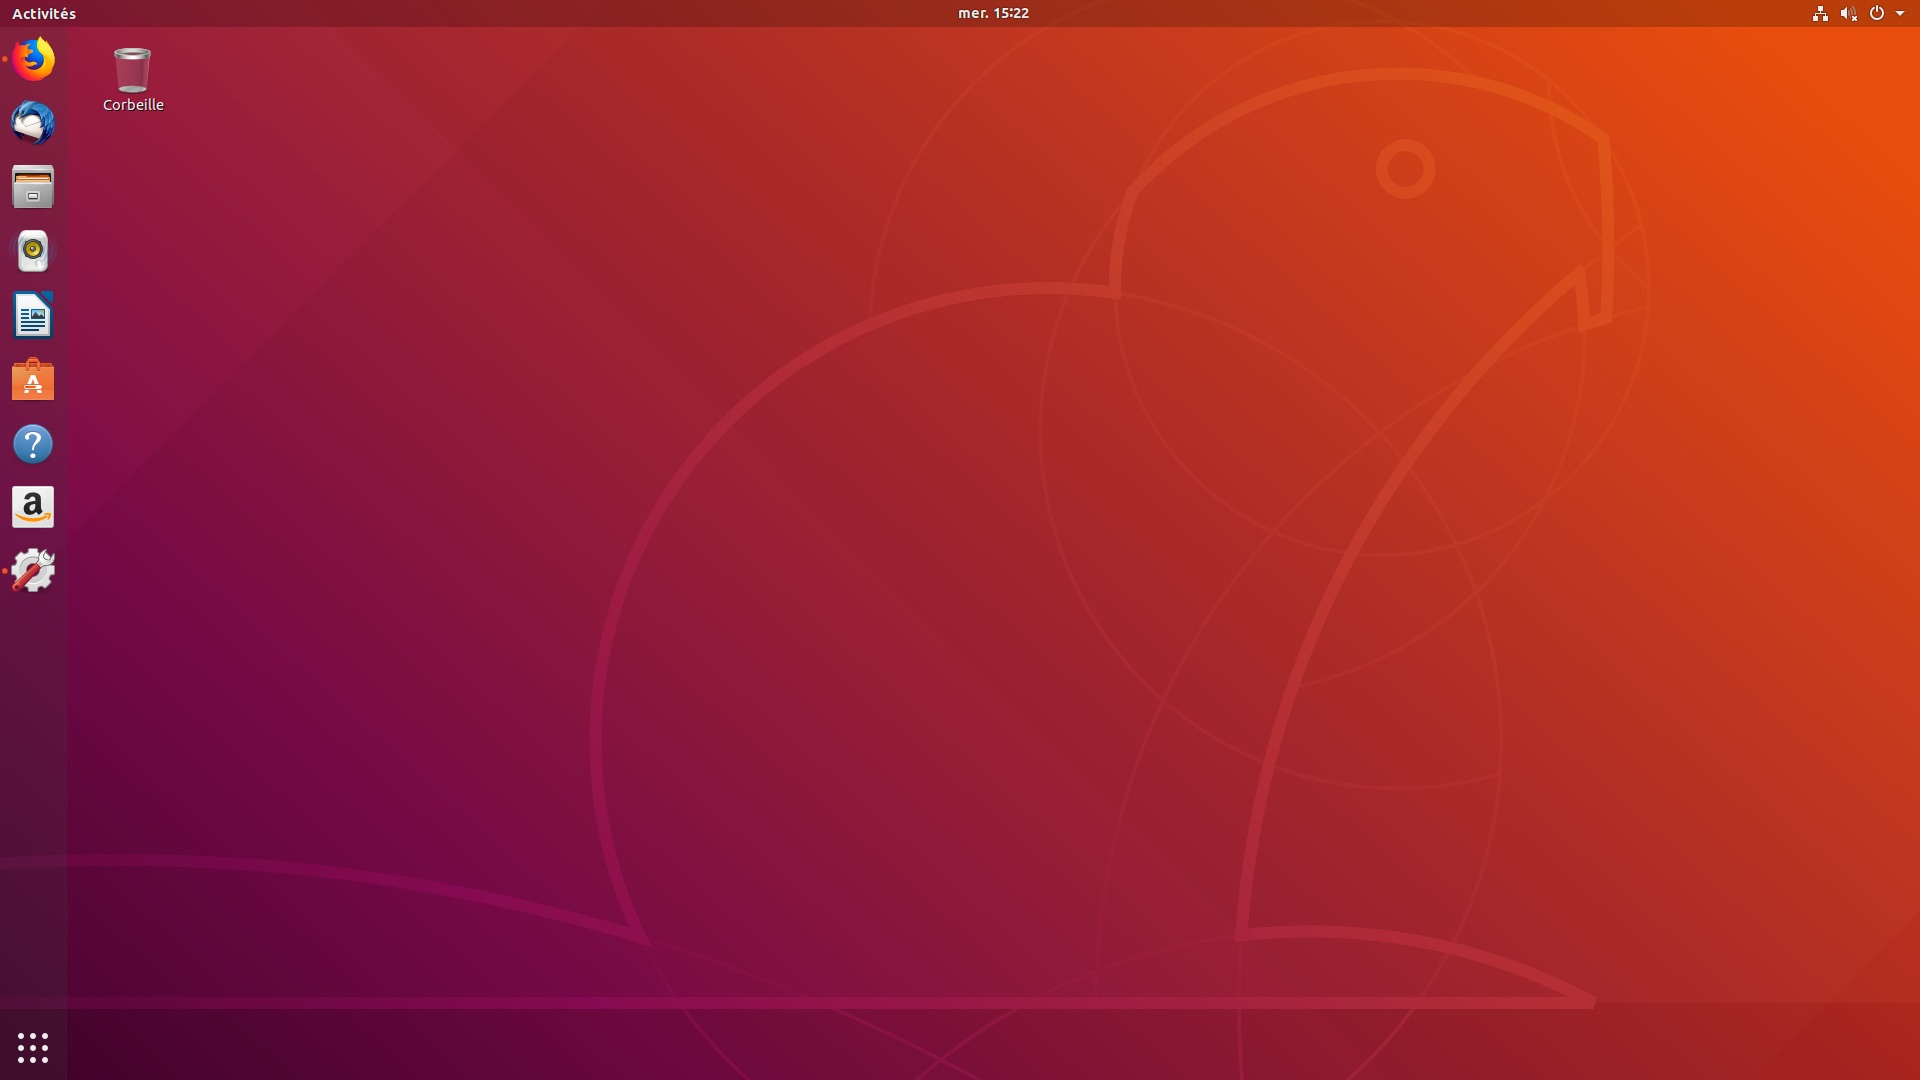The height and width of the screenshot is (1080, 1920).
Task: Click the power icon in top bar
Action: coord(1877,13)
